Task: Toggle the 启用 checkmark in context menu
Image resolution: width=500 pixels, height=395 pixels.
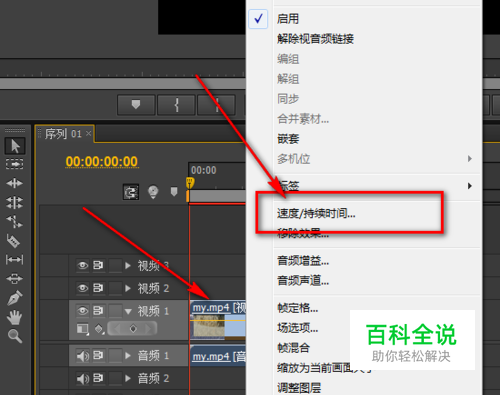Action: click(x=258, y=19)
